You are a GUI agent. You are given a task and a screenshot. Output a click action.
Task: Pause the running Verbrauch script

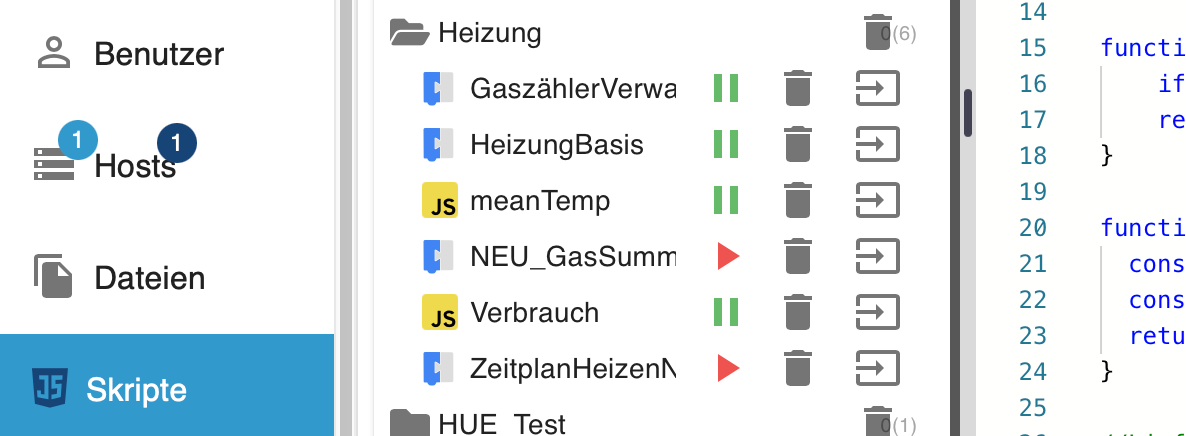[x=726, y=313]
